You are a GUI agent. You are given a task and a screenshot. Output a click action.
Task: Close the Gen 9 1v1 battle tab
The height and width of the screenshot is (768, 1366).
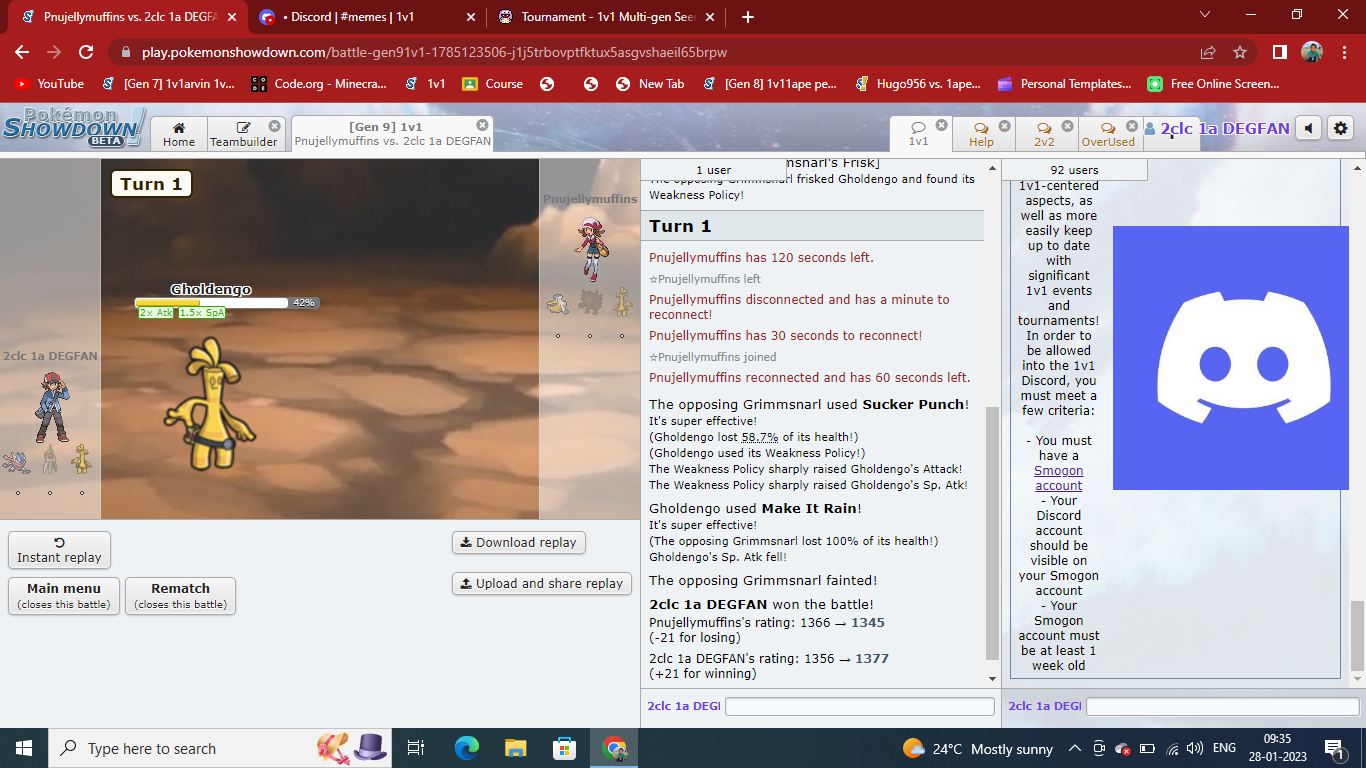482,125
